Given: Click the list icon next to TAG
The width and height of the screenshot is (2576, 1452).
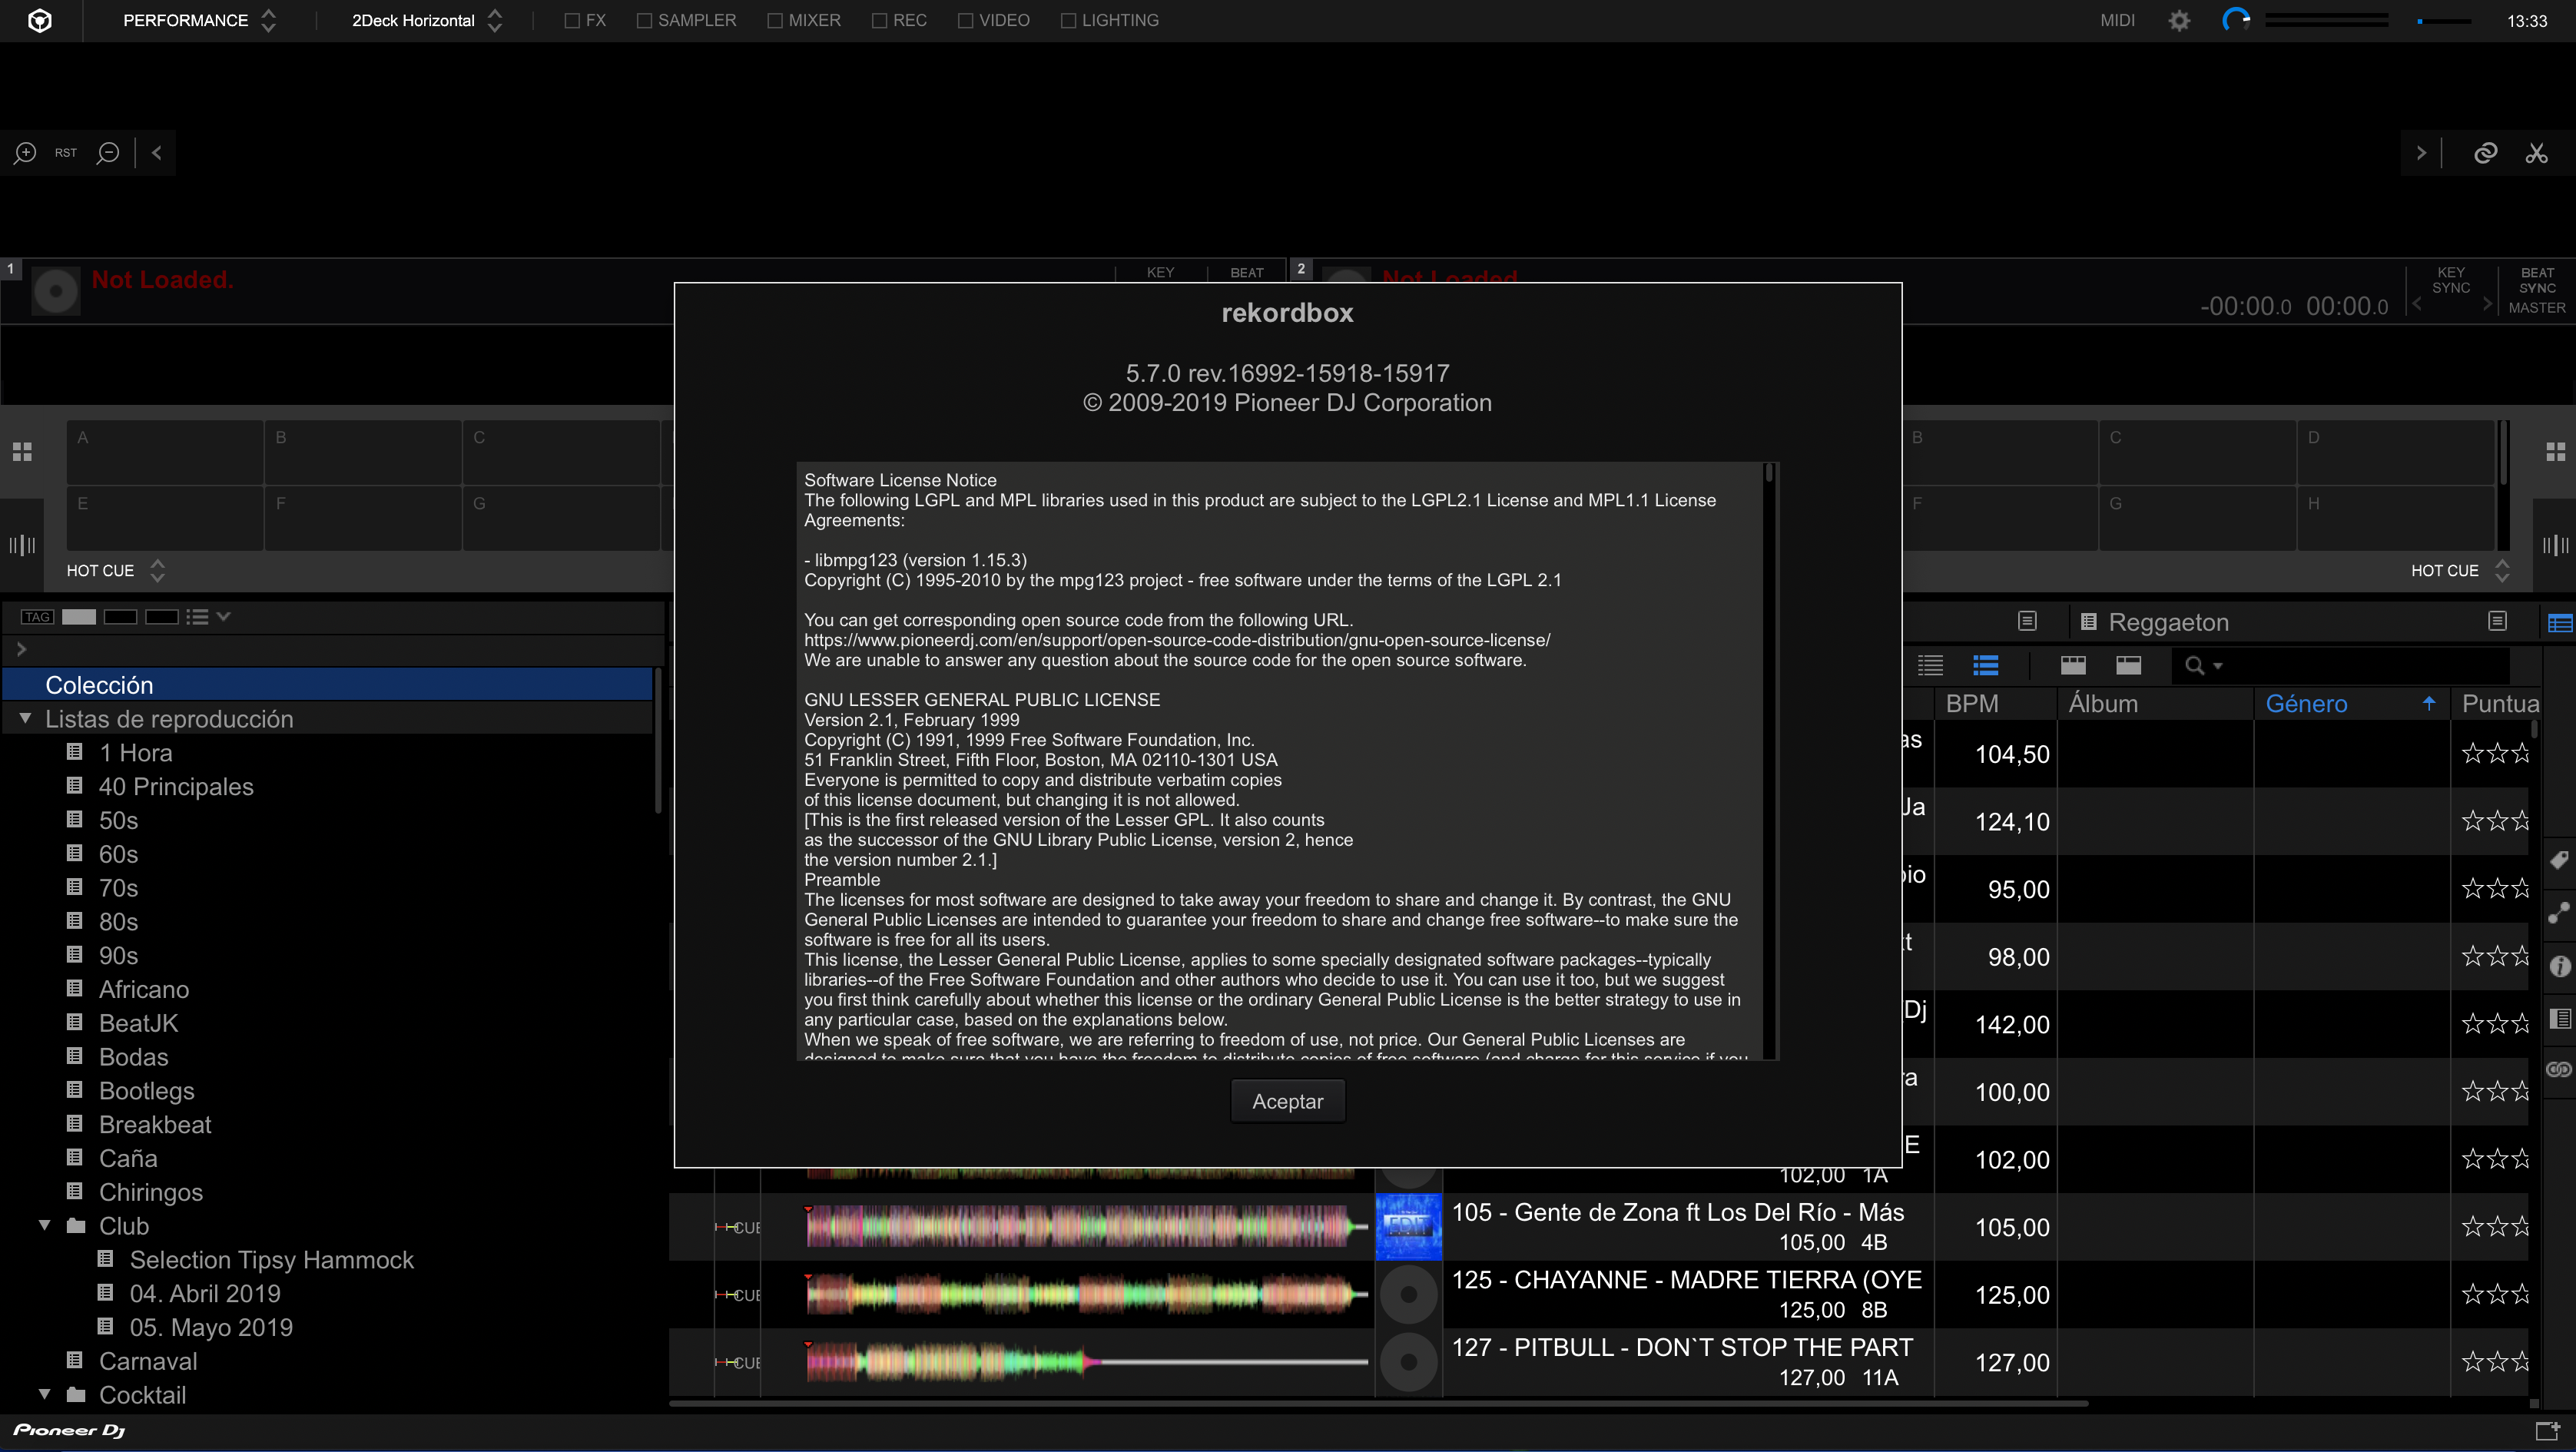Looking at the screenshot, I should tap(197, 617).
